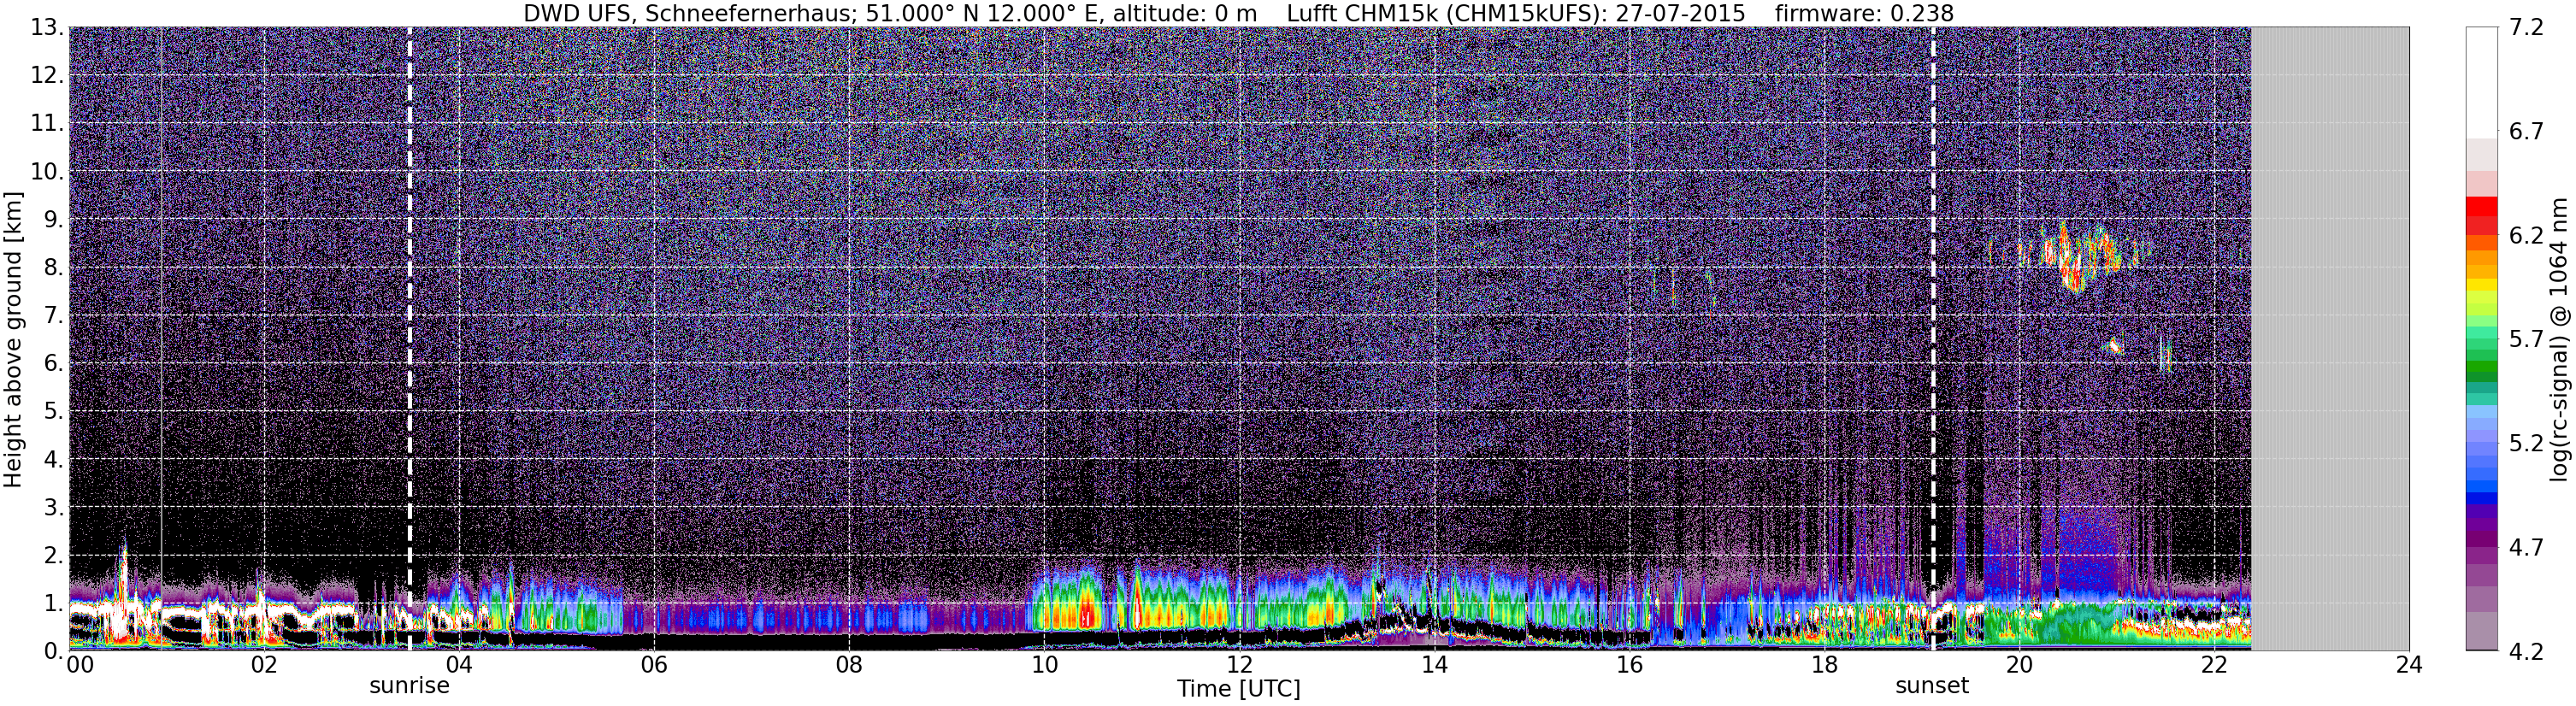This screenshot has height=706, width=2576.
Task: Click the small cloud echo near 6 km at 21 UTC
Action: pyautogui.click(x=2114, y=347)
